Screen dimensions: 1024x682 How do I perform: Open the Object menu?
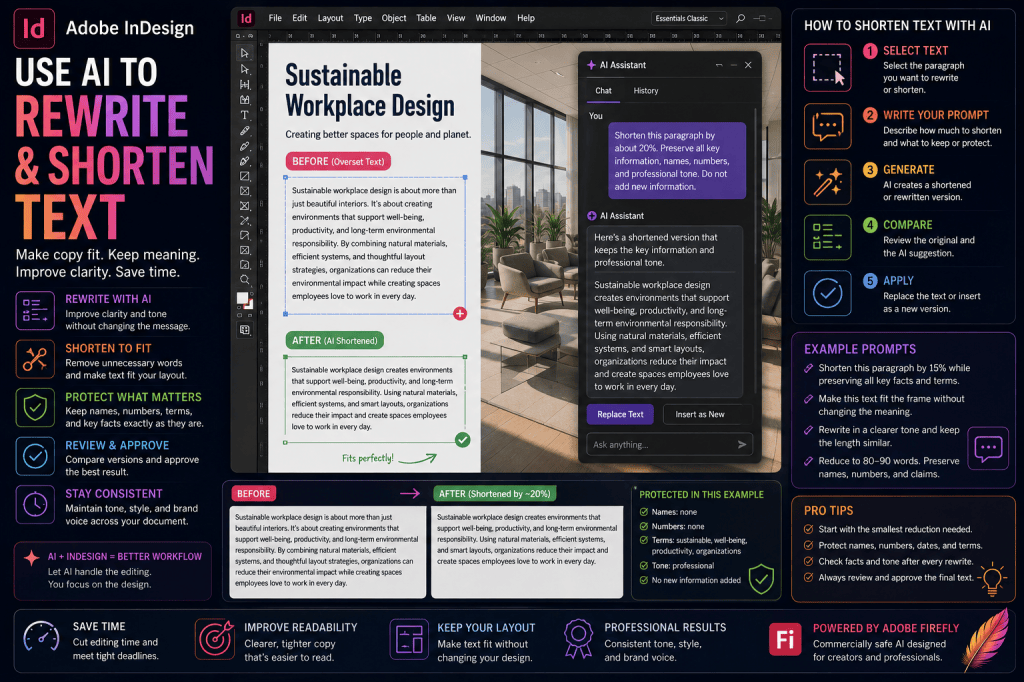pos(394,18)
